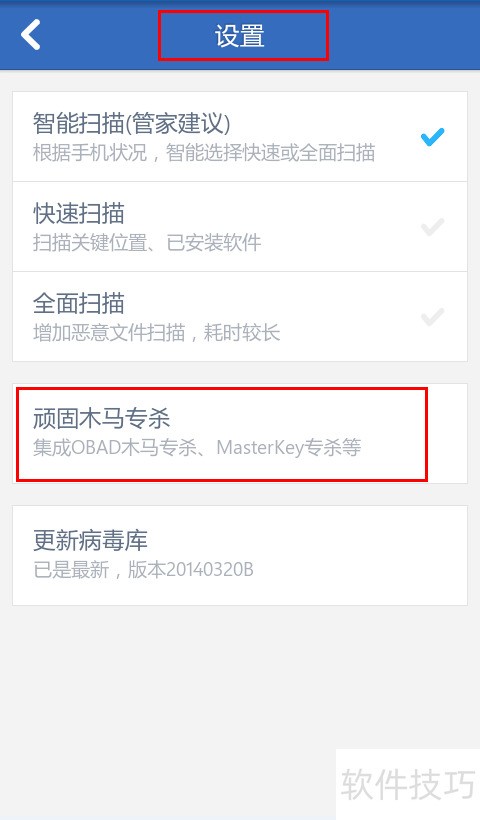Image resolution: width=480 pixels, height=820 pixels.
Task: Tap the back arrow icon
Action: [x=30, y=35]
